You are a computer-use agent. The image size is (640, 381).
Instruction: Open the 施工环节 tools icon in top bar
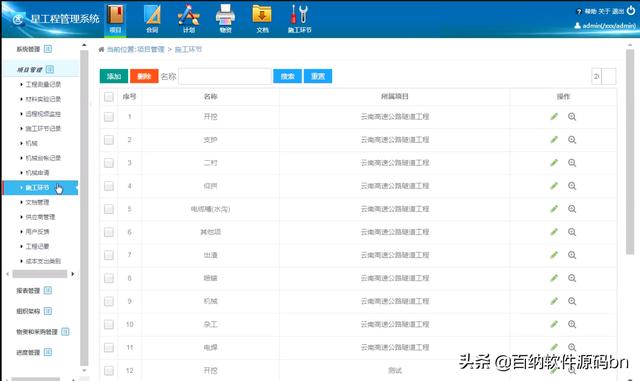[x=300, y=18]
